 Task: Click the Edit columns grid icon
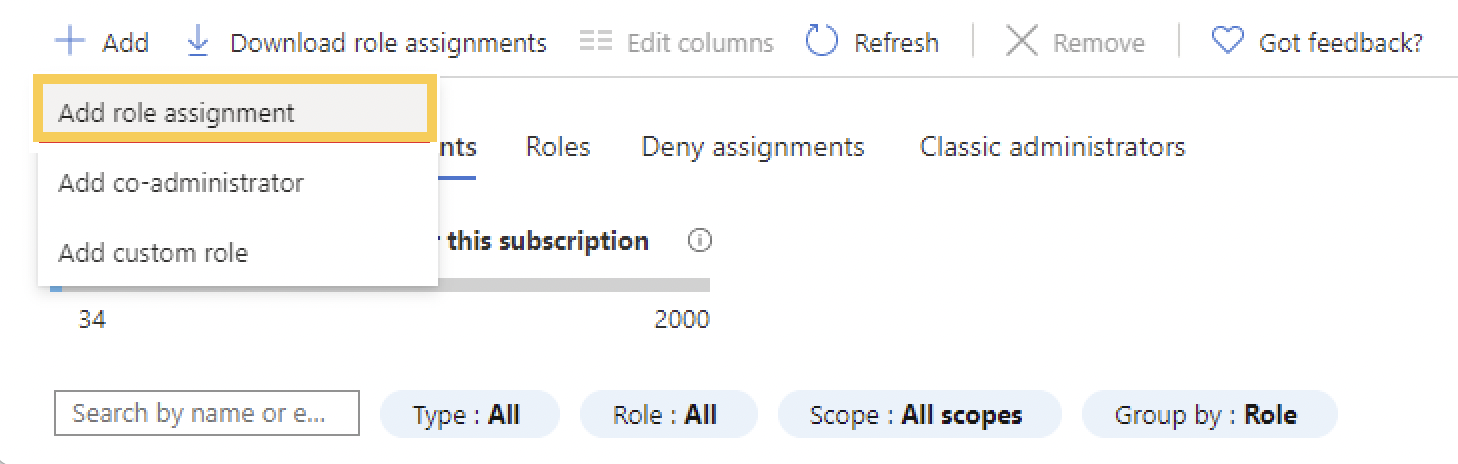pyautogui.click(x=596, y=42)
